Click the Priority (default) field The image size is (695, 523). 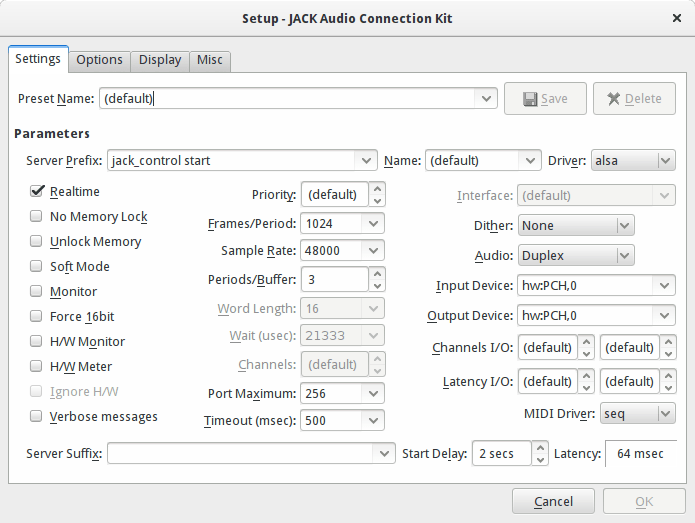pos(335,195)
